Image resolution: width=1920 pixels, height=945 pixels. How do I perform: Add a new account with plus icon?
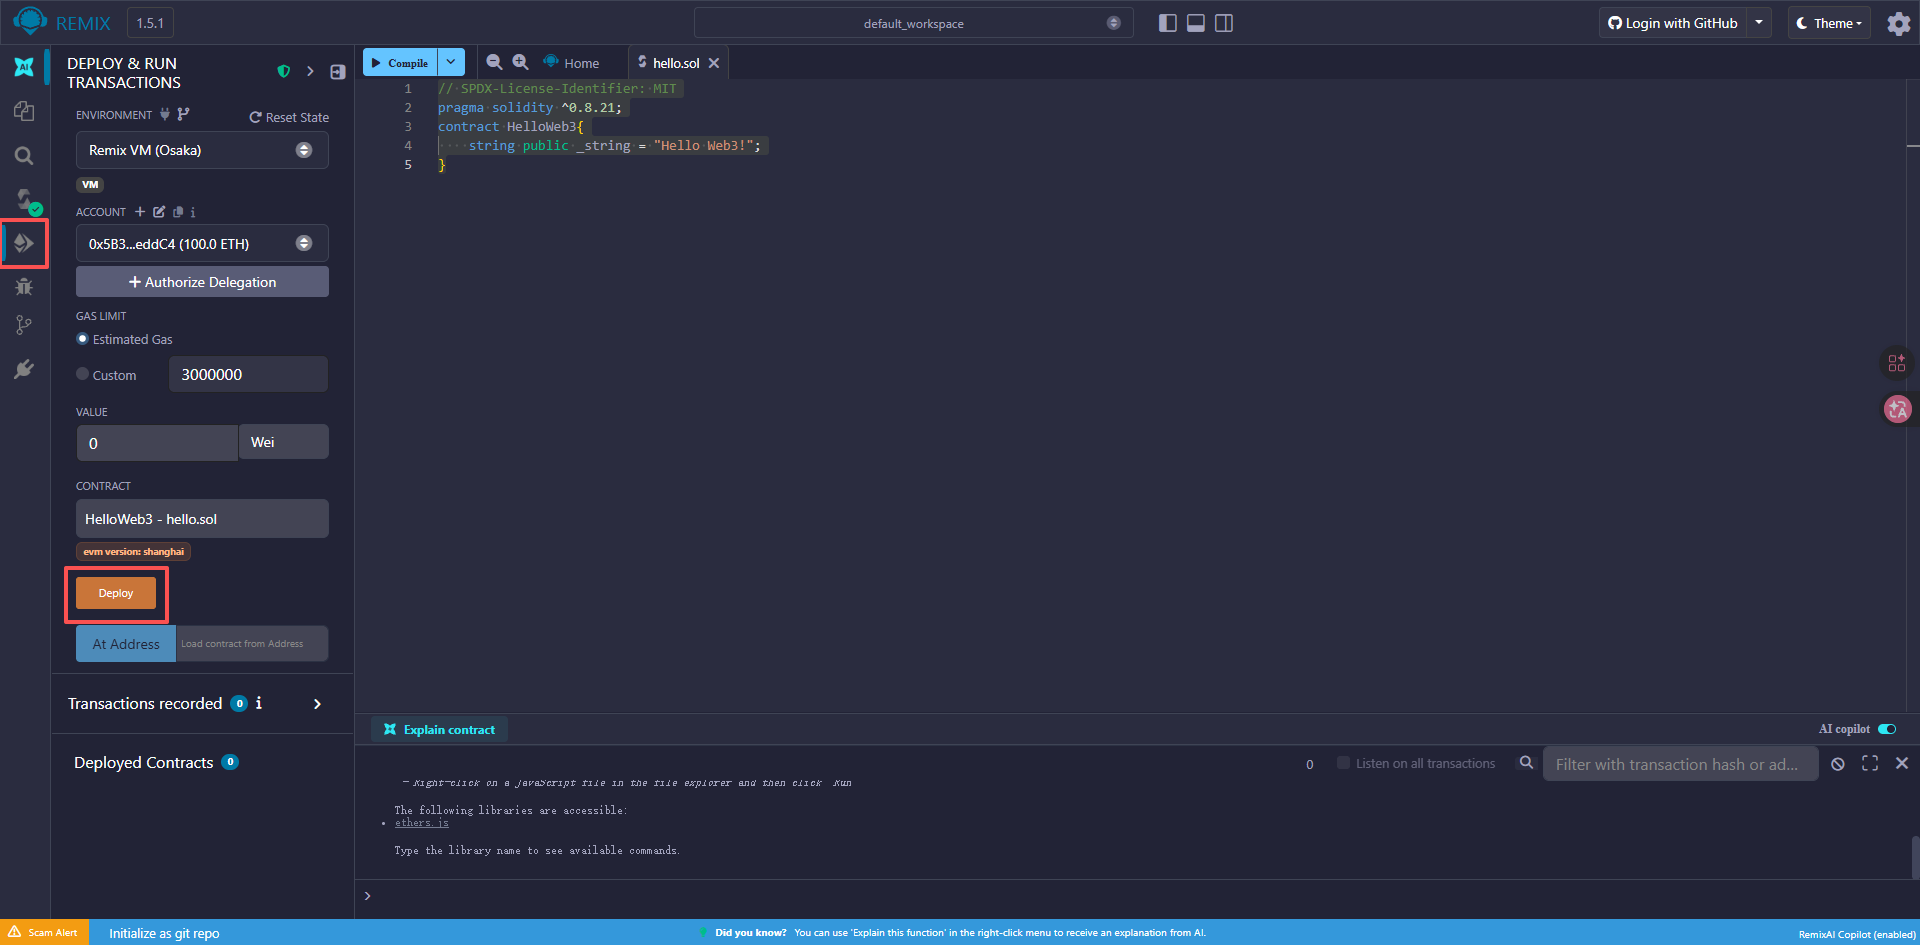tap(140, 211)
